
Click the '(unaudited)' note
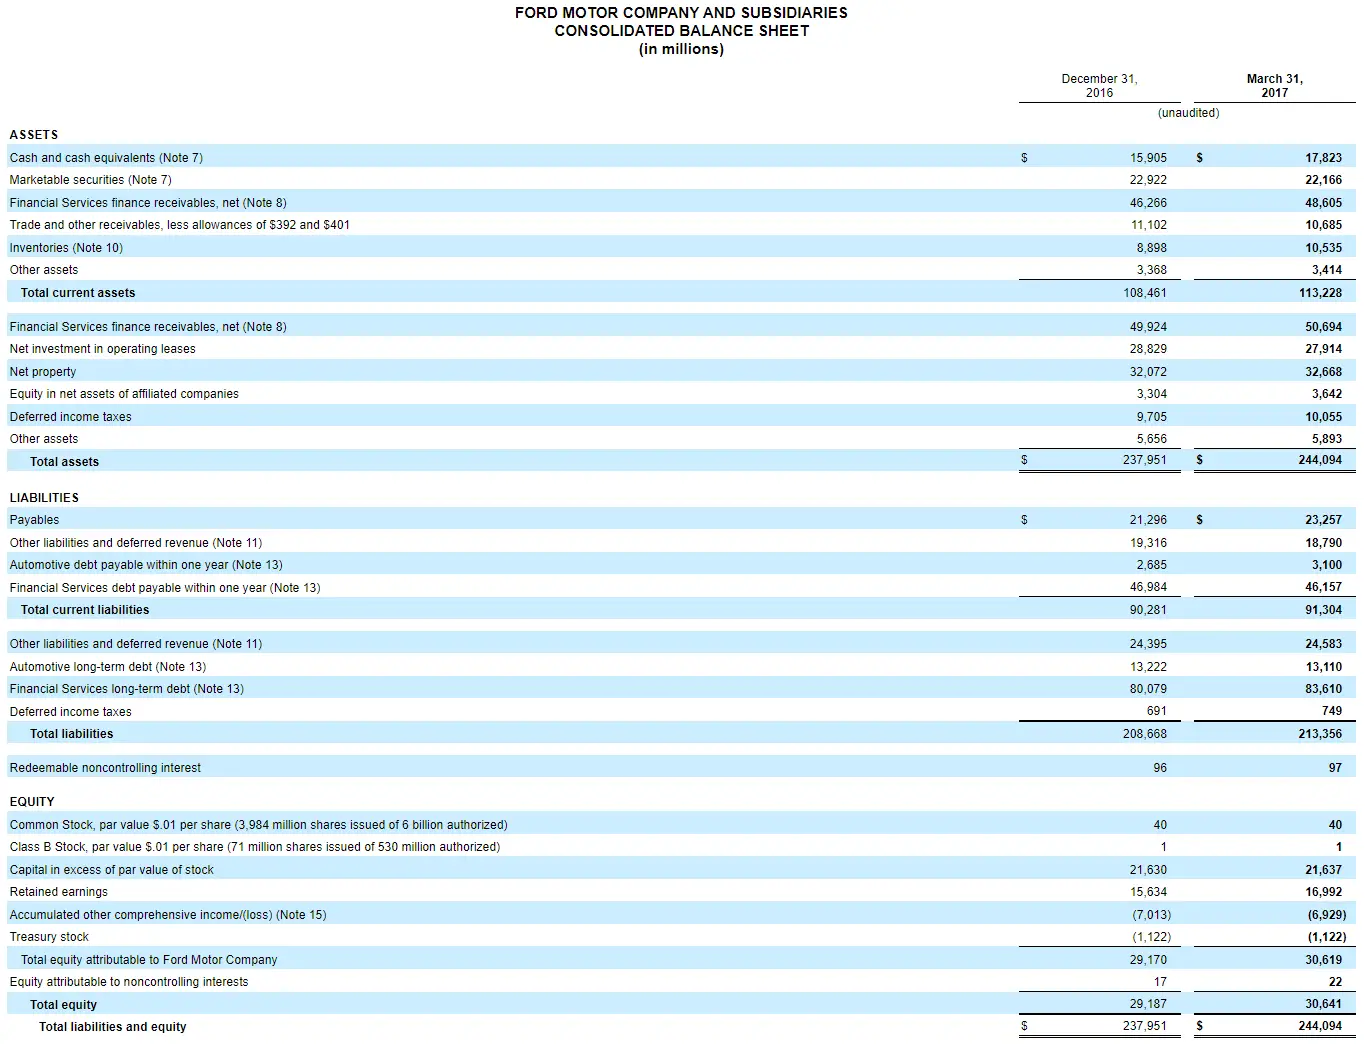[1189, 113]
